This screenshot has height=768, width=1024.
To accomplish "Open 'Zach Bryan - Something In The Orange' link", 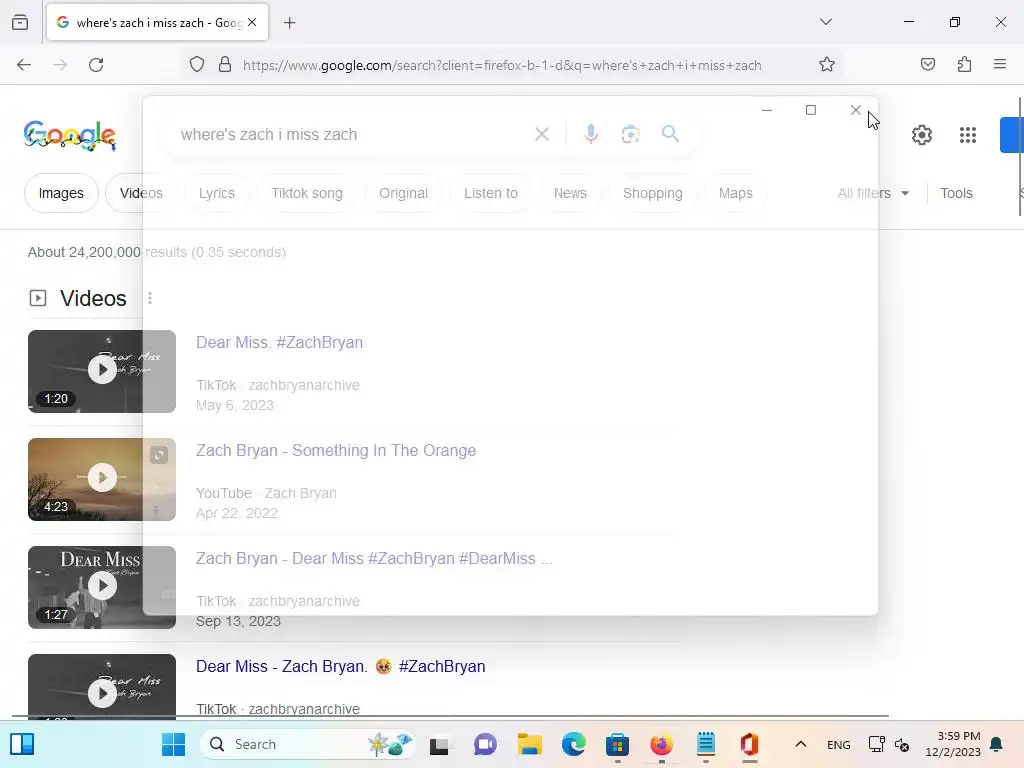I will (336, 451).
